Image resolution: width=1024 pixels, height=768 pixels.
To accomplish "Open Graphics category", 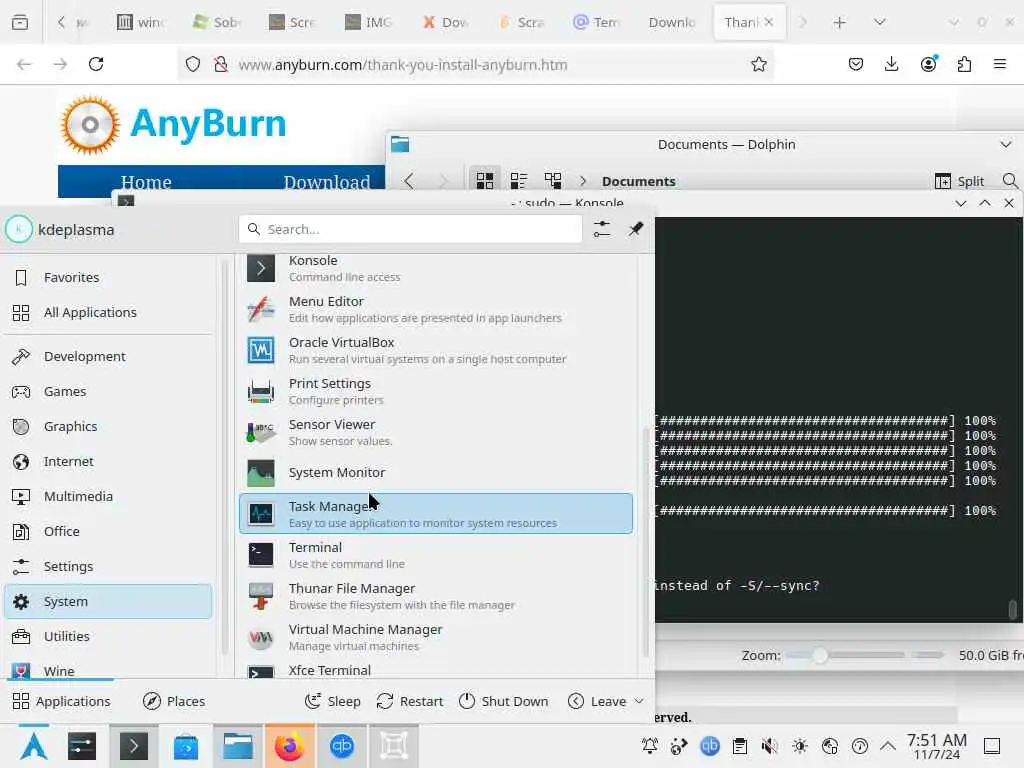I will click(108, 426).
